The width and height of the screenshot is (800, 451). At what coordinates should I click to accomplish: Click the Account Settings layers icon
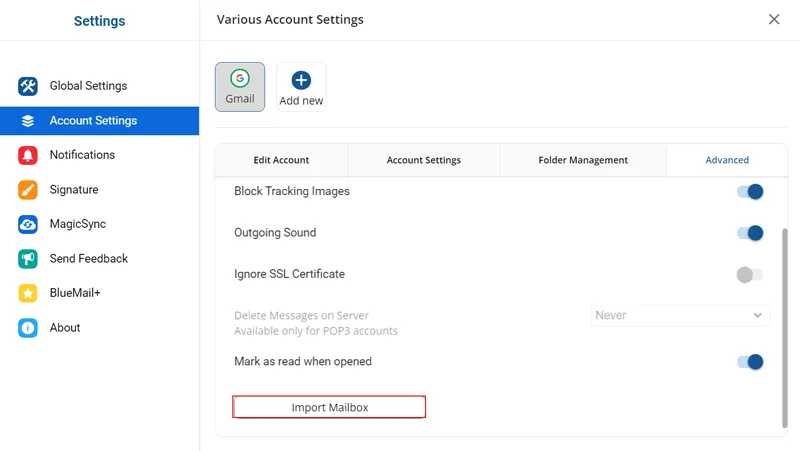pyautogui.click(x=28, y=121)
